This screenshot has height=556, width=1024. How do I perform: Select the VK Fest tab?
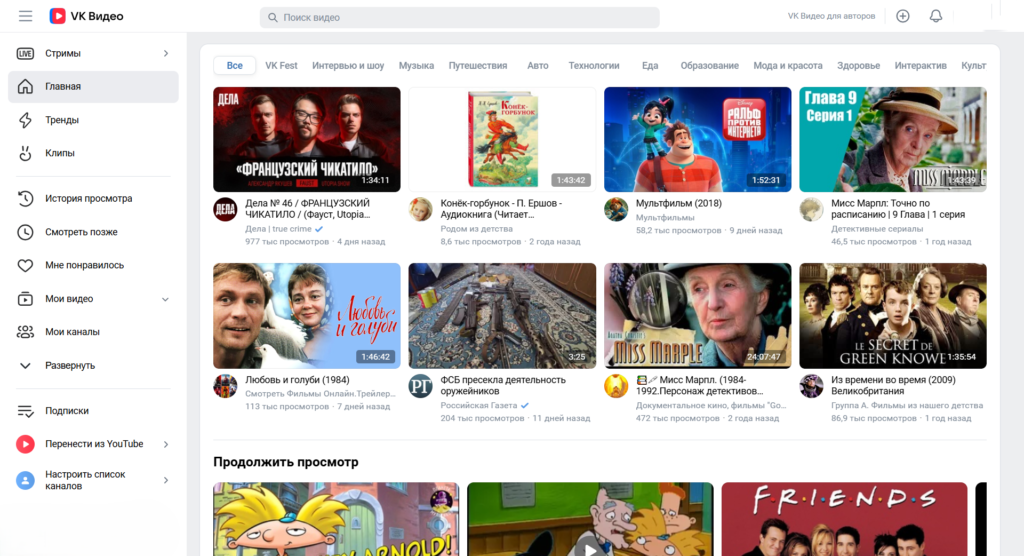tap(281, 65)
